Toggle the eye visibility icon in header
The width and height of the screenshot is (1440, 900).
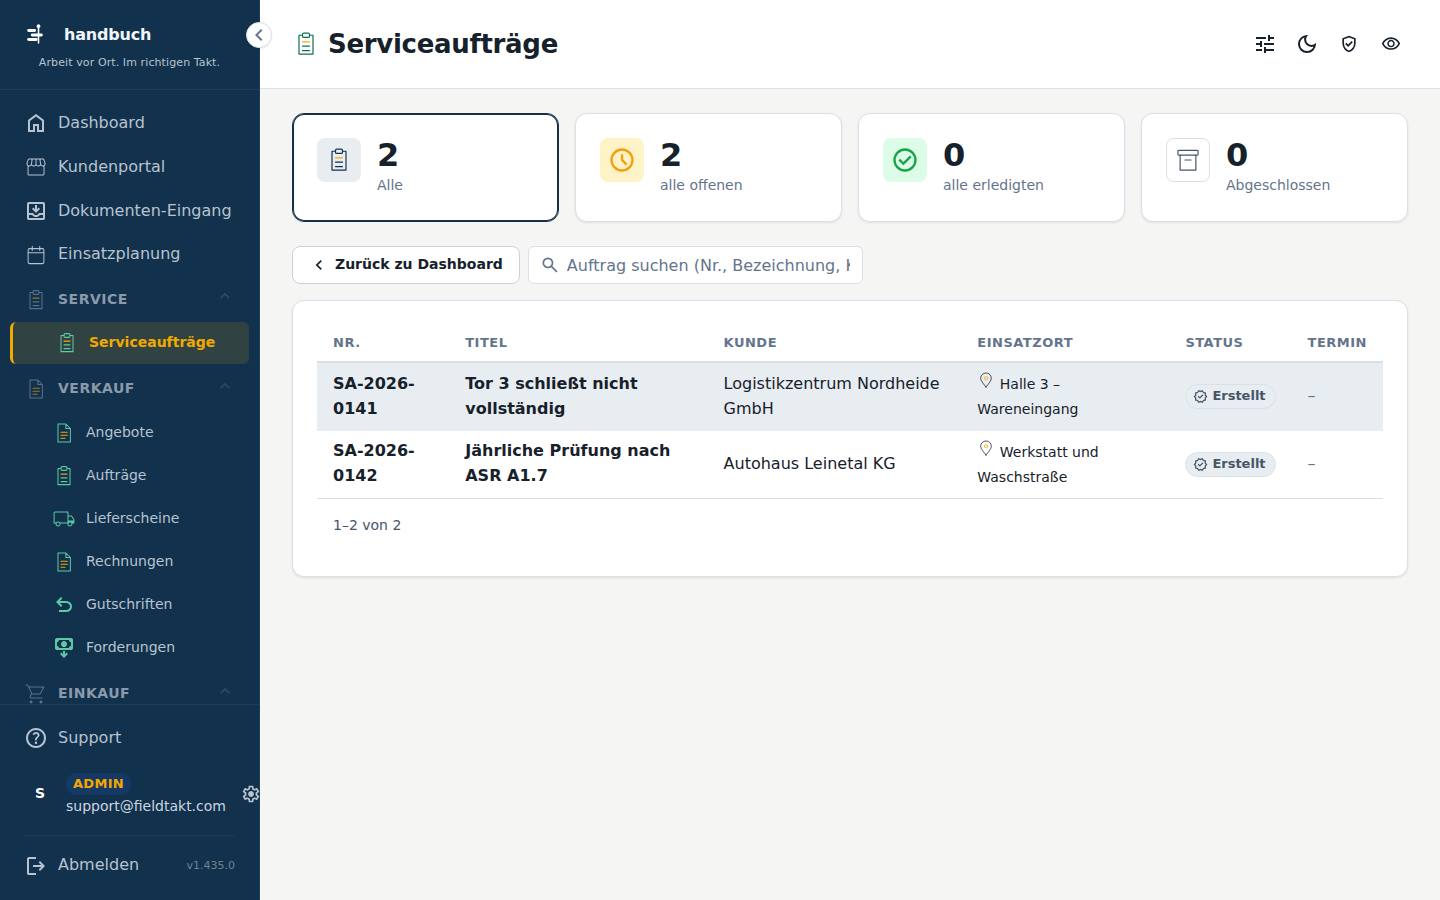1391,44
